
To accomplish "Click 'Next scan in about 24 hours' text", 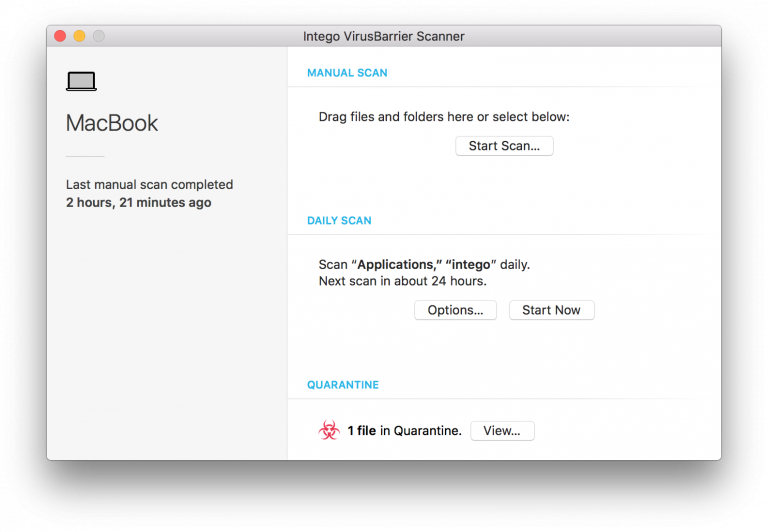I will (x=402, y=282).
